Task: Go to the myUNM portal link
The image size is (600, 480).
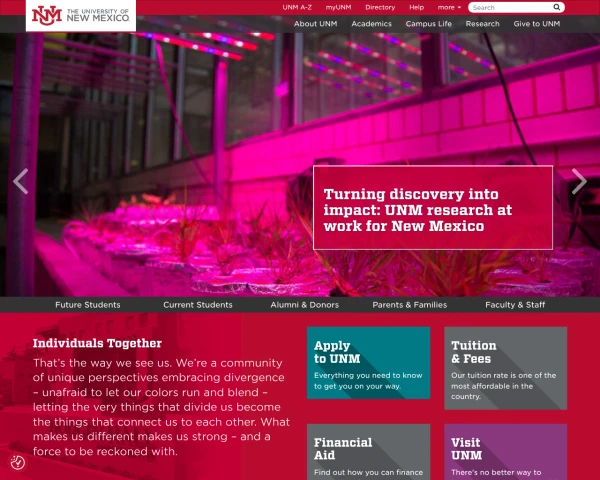Action: tap(338, 7)
